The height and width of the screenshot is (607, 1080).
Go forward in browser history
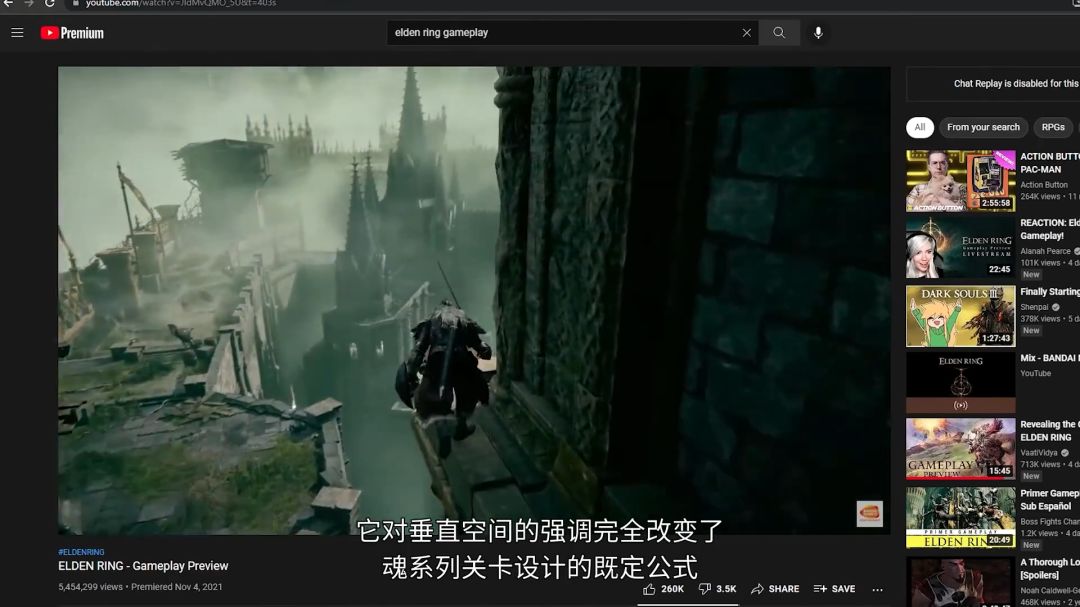(x=29, y=3)
